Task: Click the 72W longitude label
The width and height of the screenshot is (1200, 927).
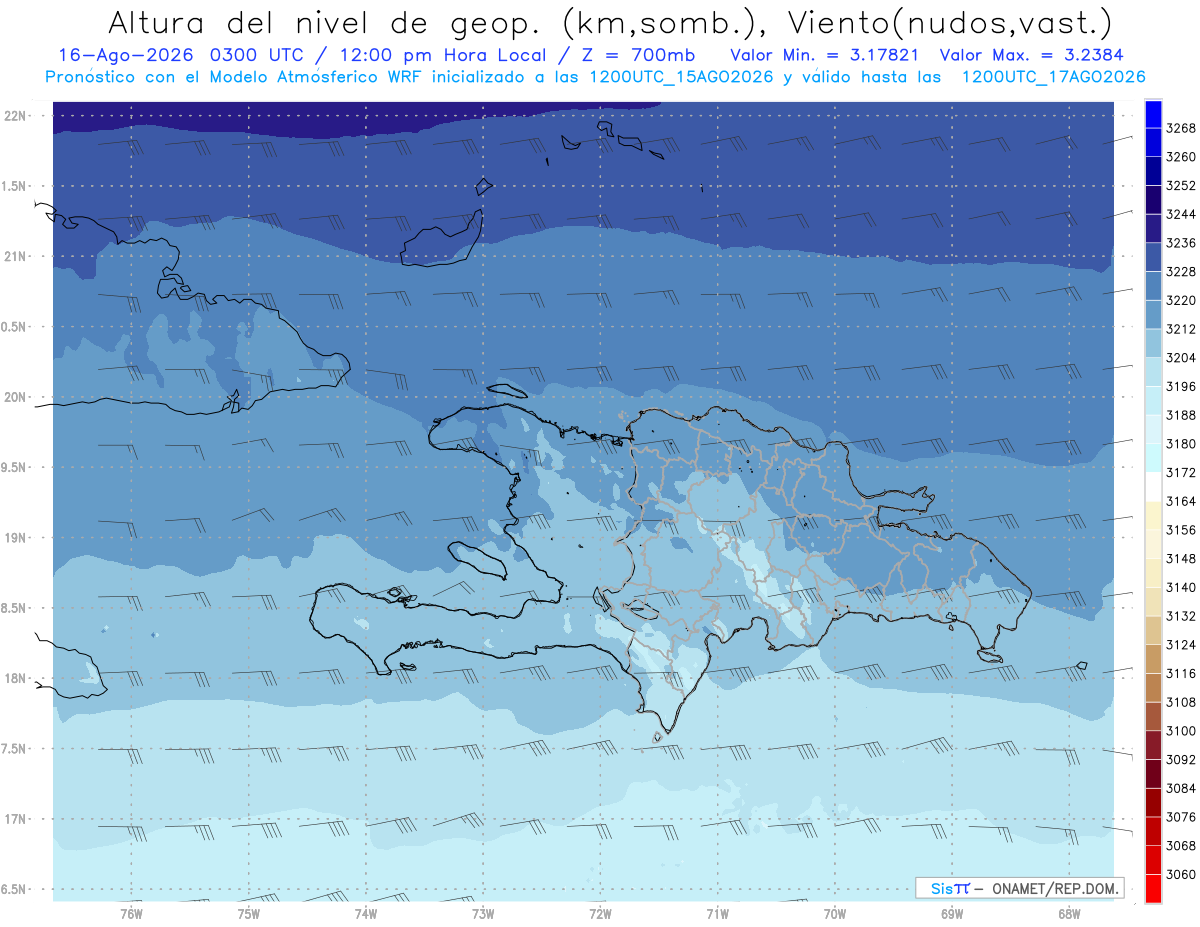Action: 600,913
